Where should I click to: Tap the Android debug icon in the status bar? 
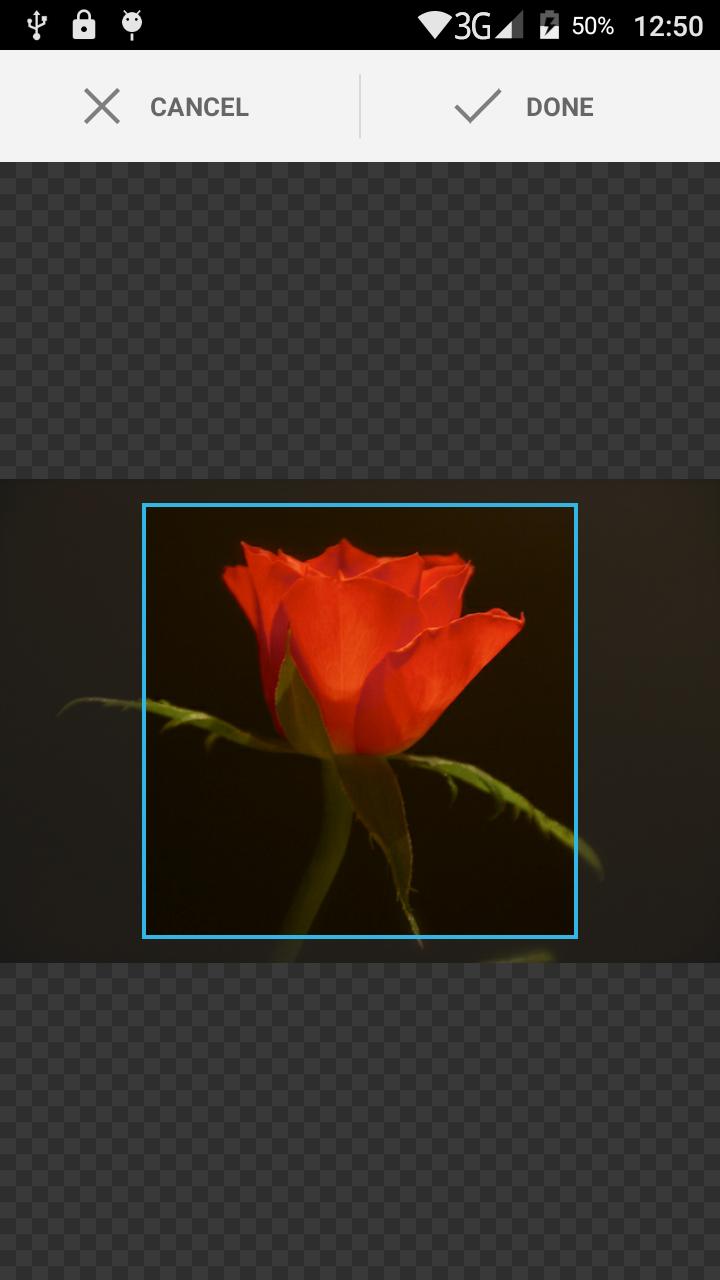coord(131,25)
